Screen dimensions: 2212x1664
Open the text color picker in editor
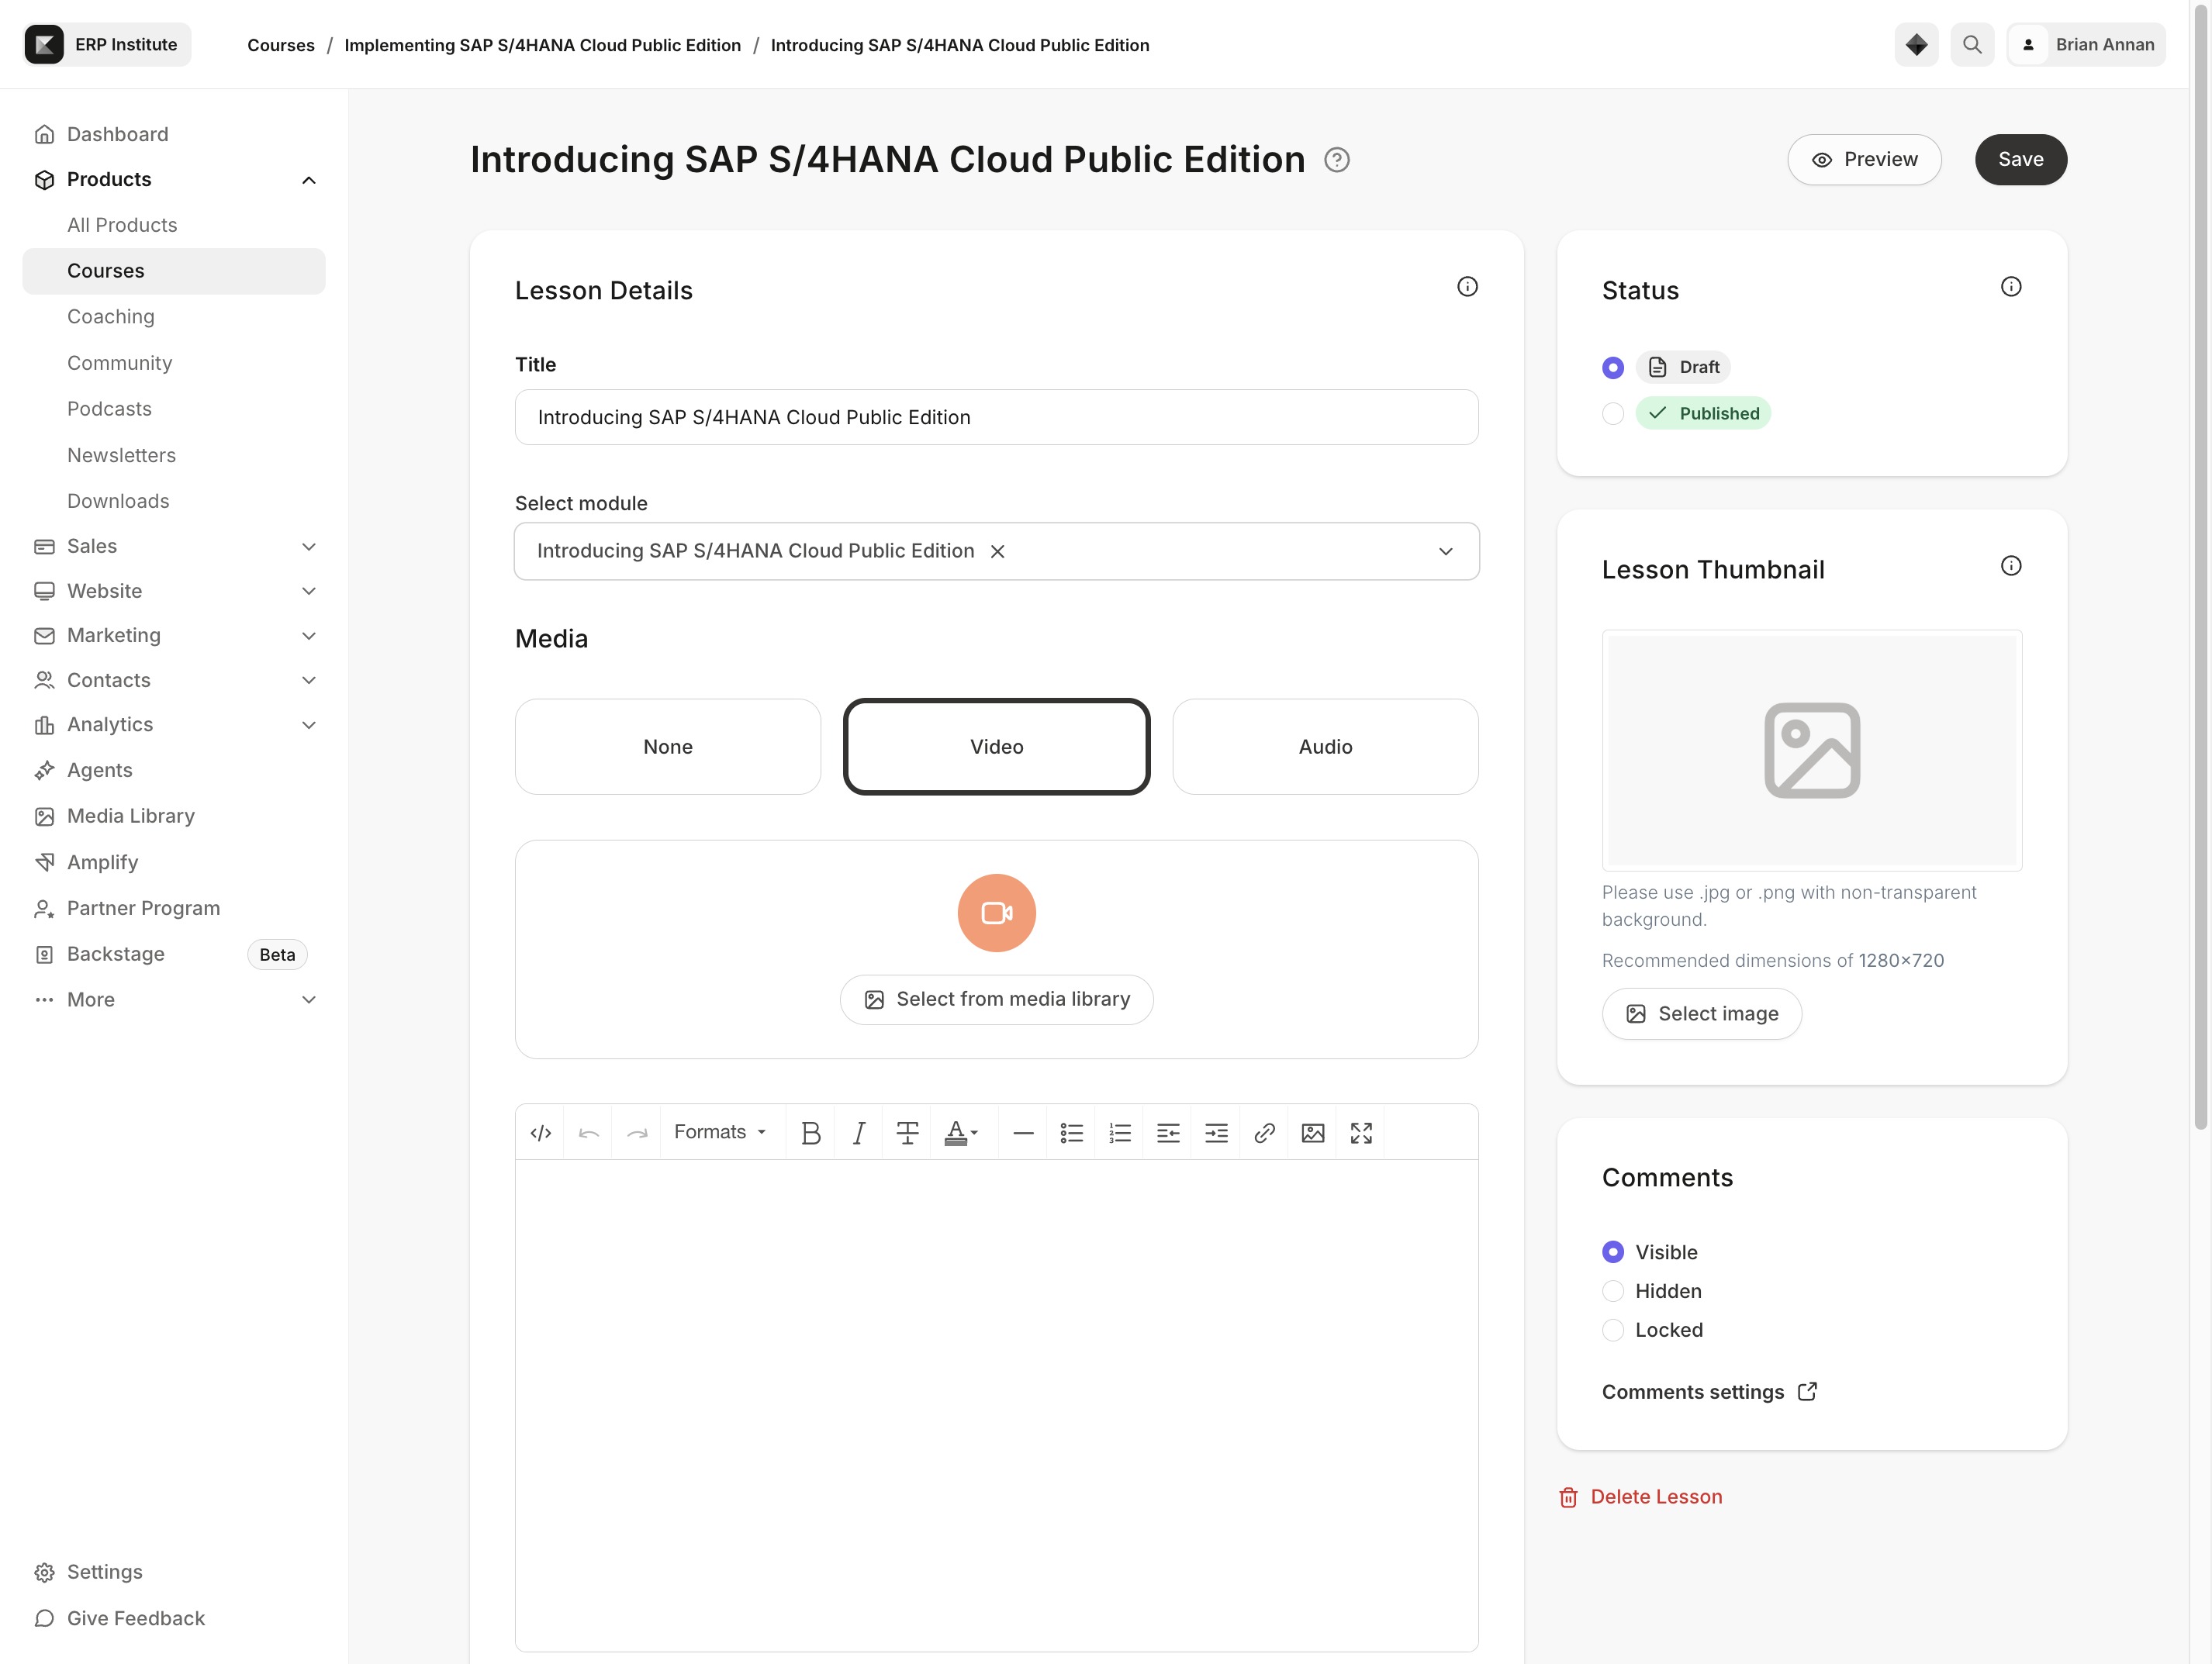coord(962,1132)
